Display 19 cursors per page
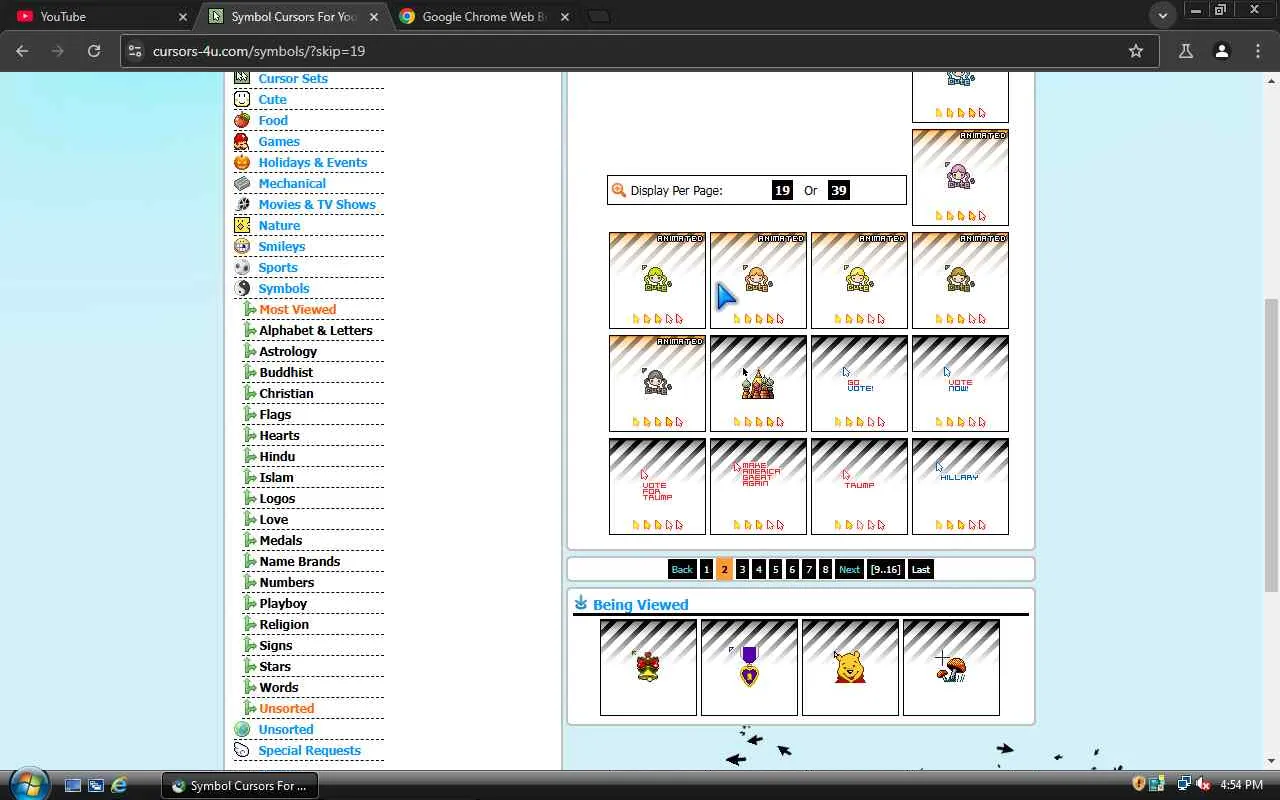The height and width of the screenshot is (800, 1280). click(782, 190)
